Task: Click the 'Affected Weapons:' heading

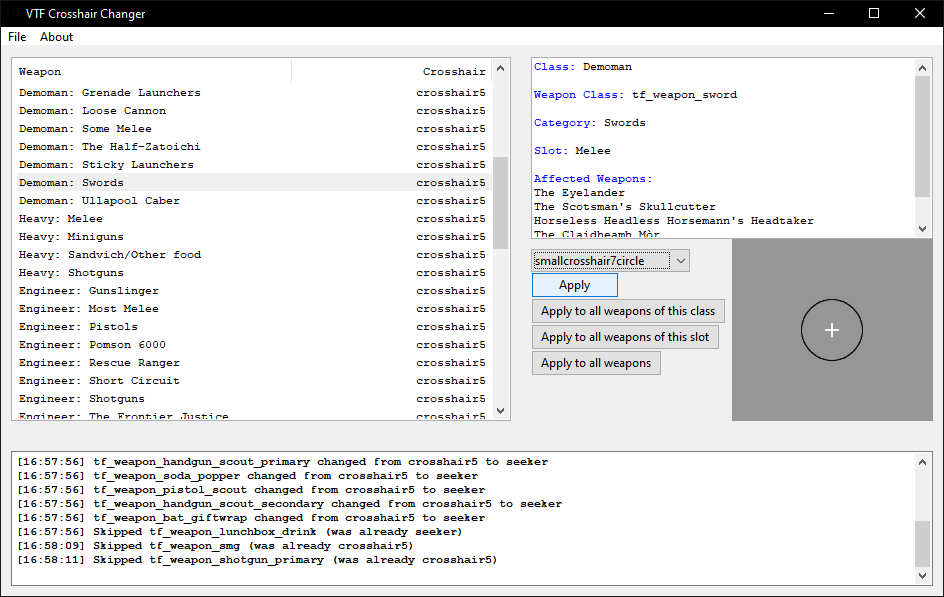Action: pyautogui.click(x=593, y=179)
